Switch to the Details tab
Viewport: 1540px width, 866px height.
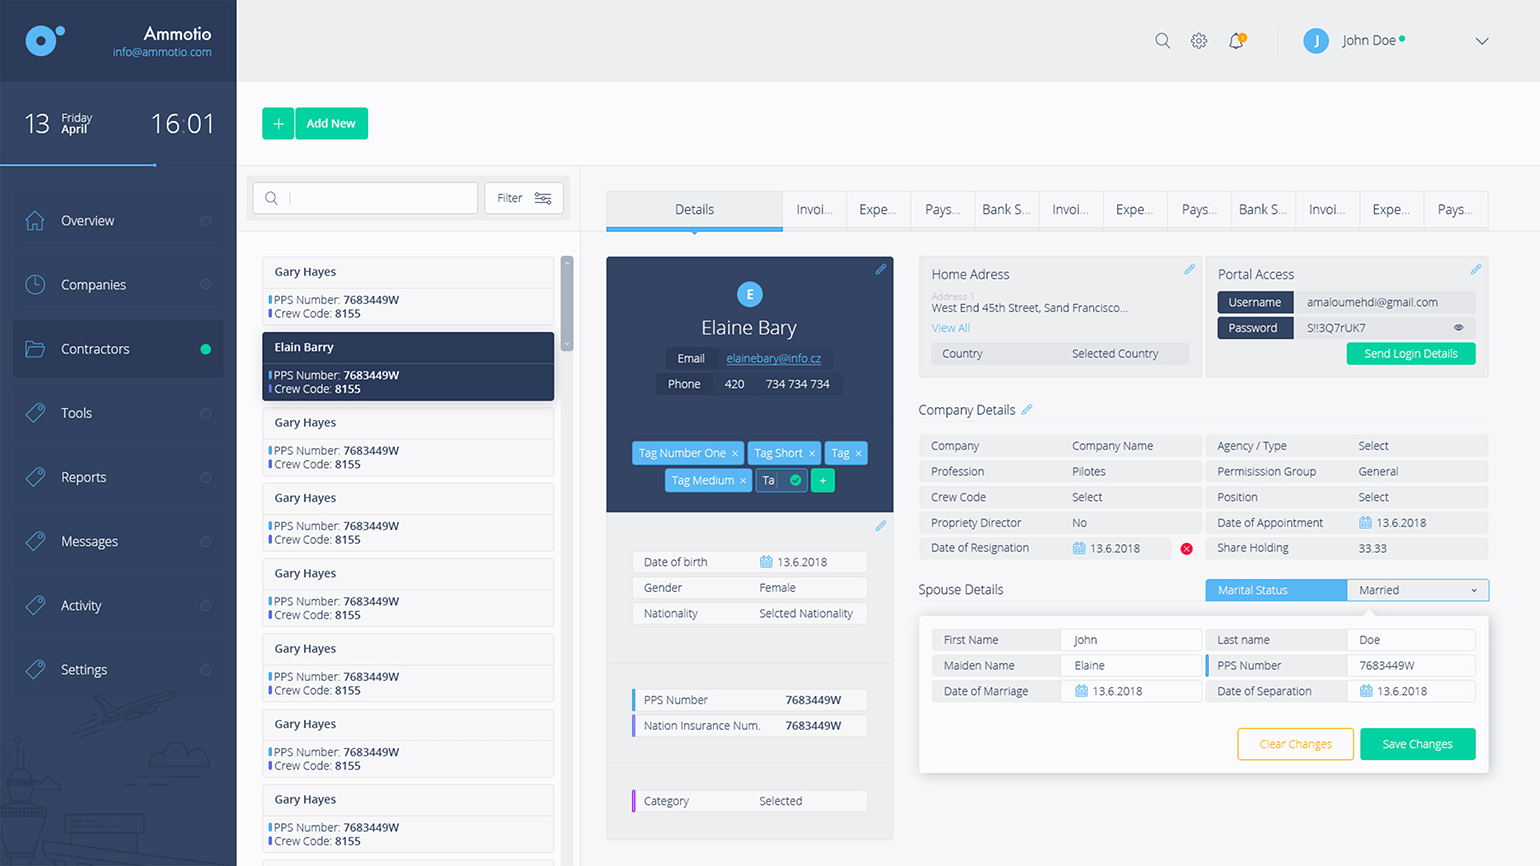[694, 210]
